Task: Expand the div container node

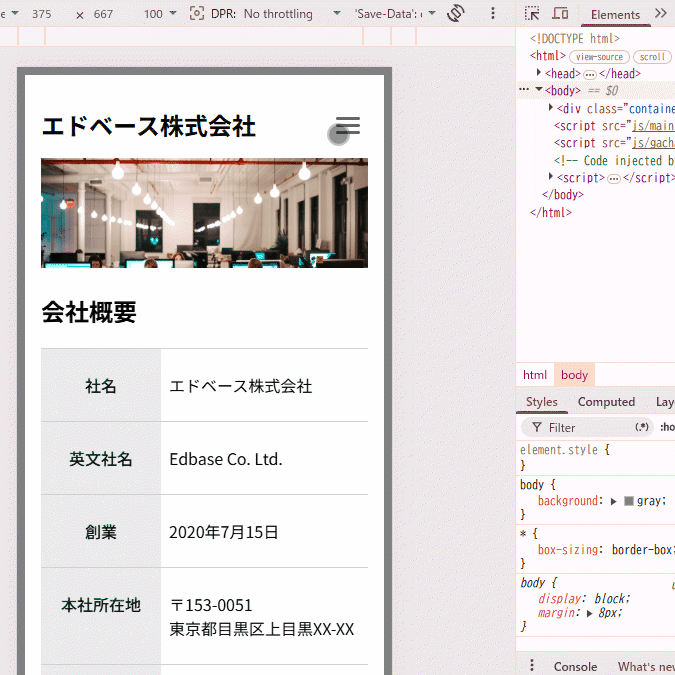Action: pos(551,107)
